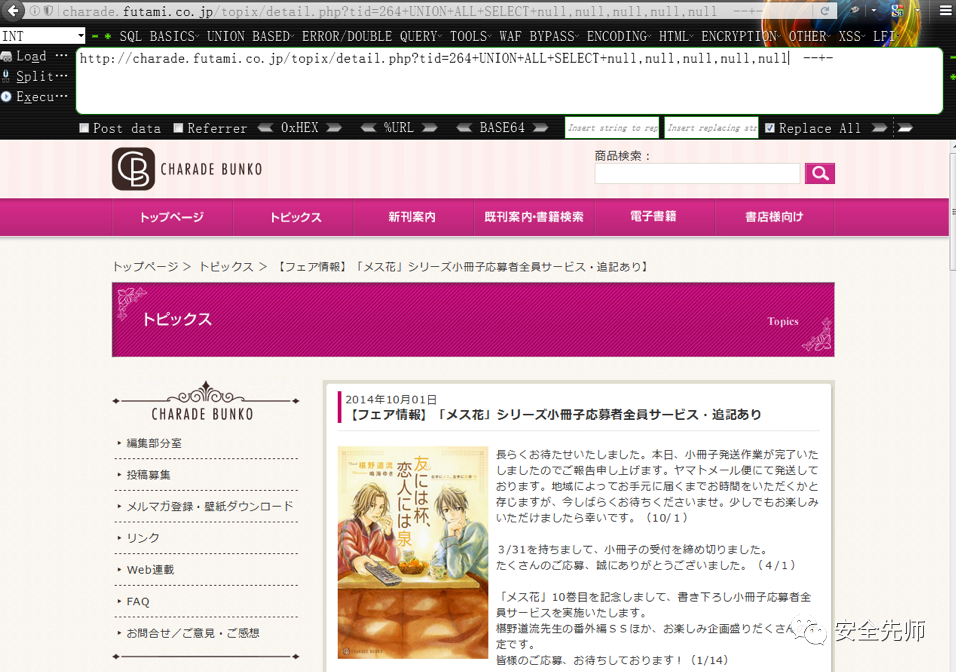The image size is (956, 672).
Task: Open the お問合せ／ご意見・ご感想 sidebar link
Action: [193, 634]
